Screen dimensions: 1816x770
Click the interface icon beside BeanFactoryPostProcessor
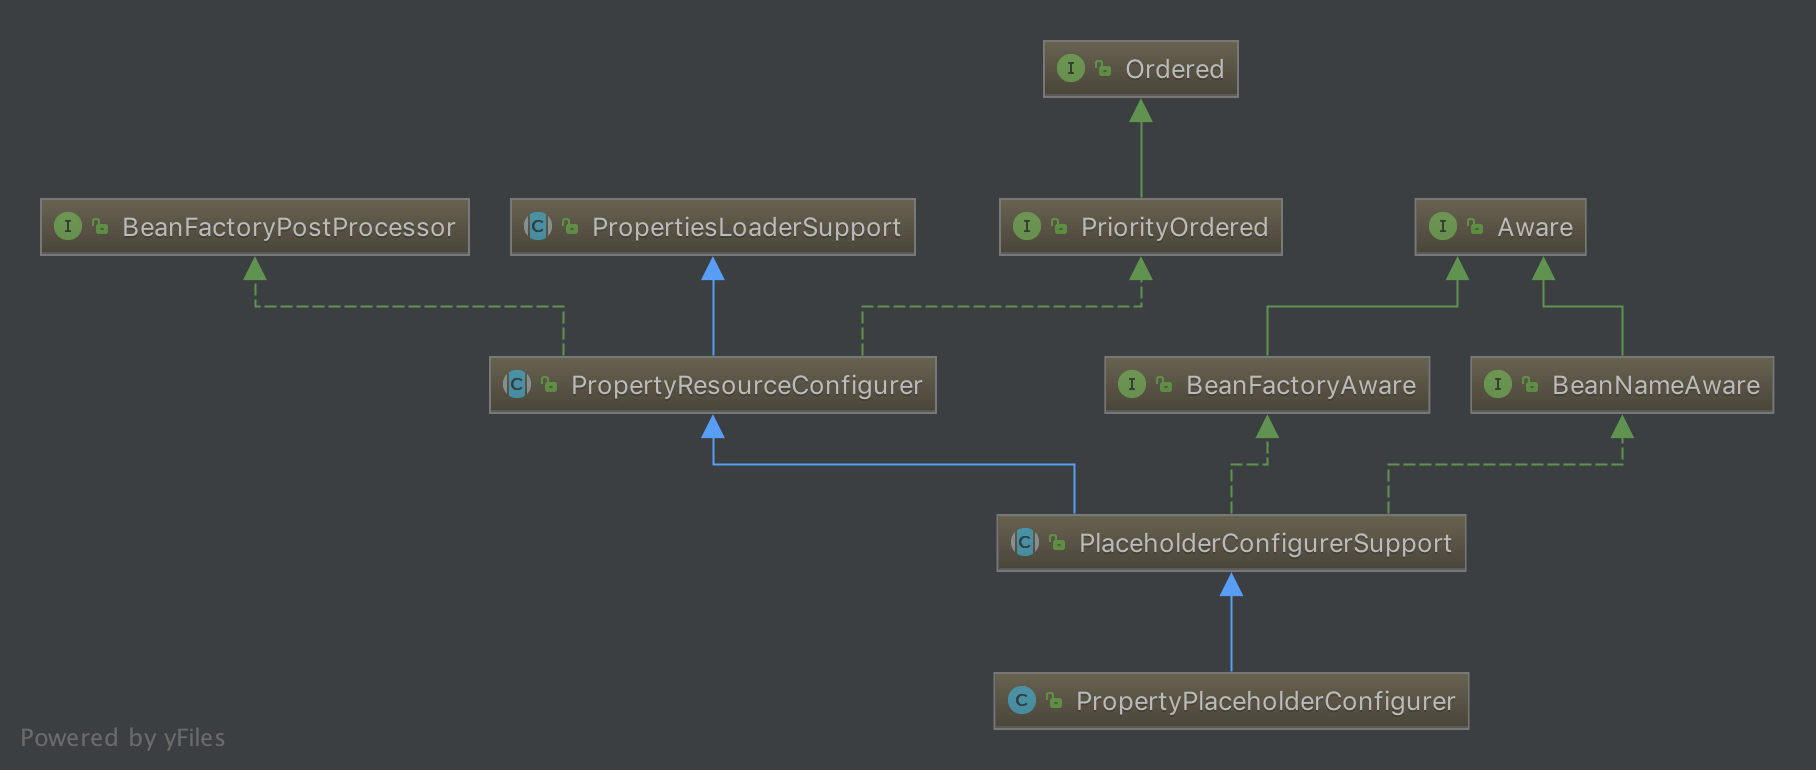coord(67,227)
